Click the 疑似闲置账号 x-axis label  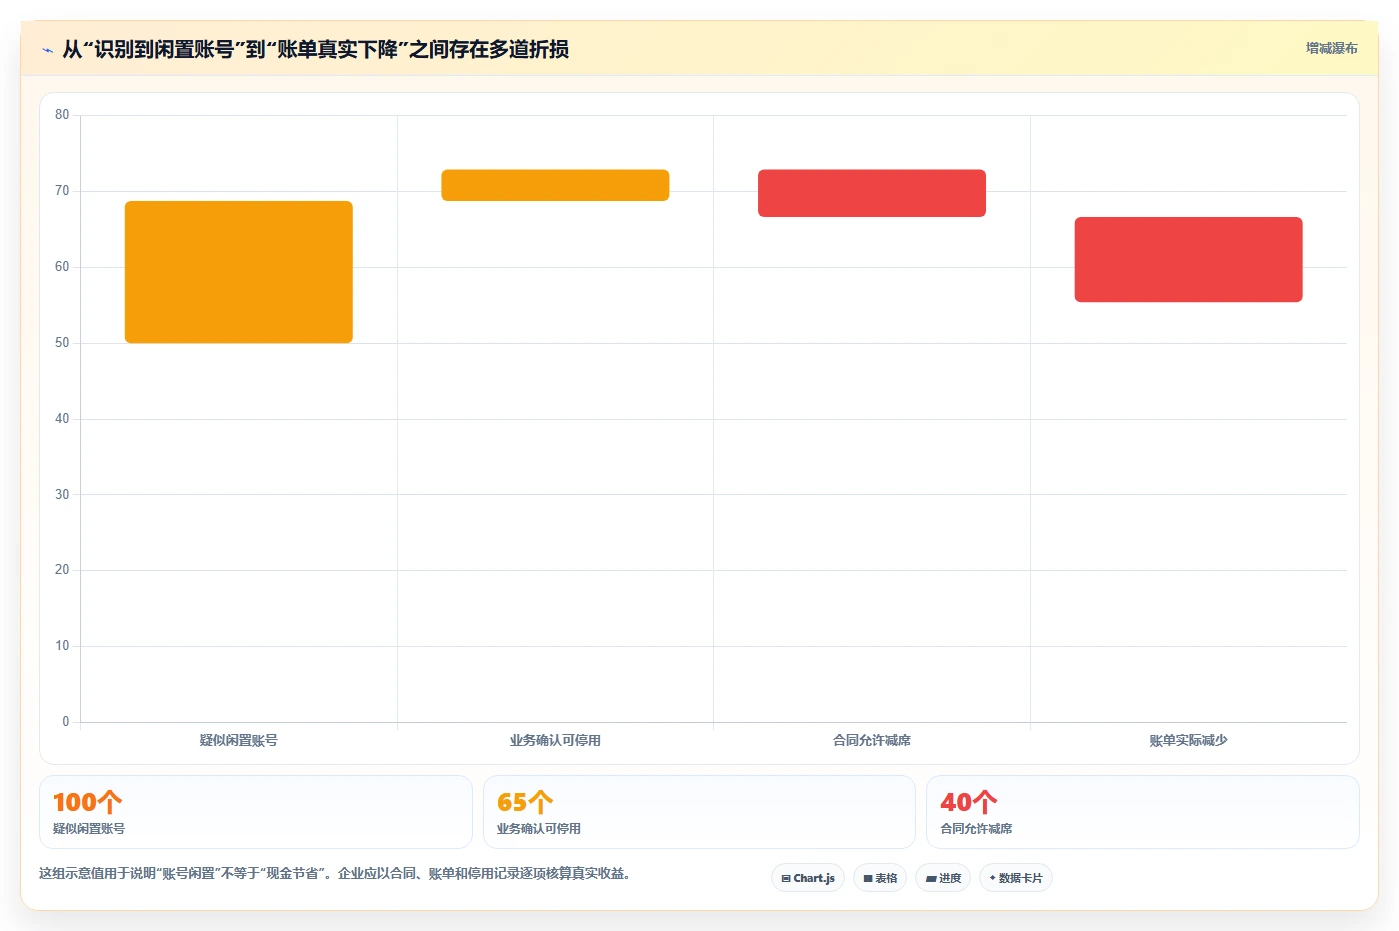point(239,740)
